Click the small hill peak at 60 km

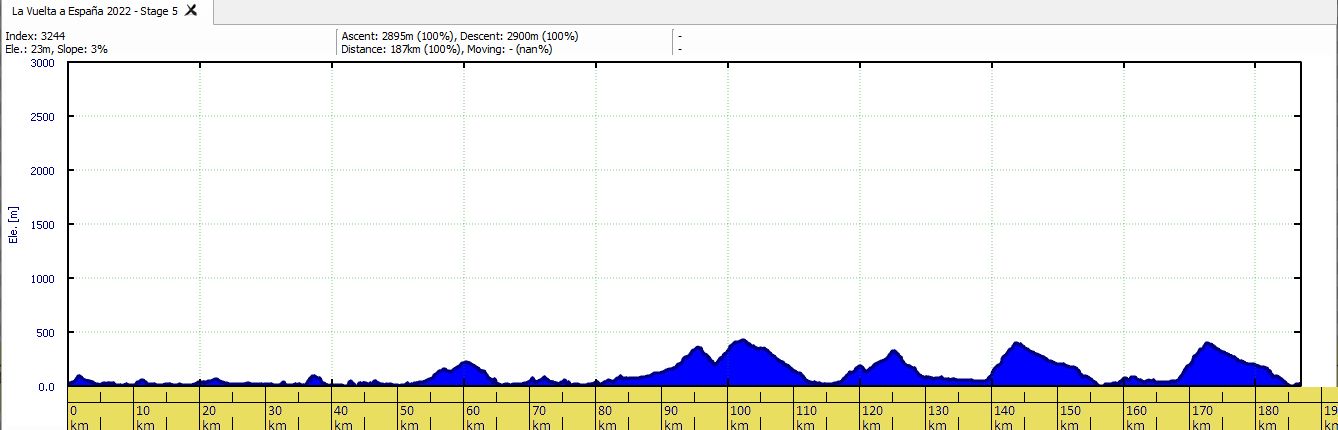(x=466, y=361)
